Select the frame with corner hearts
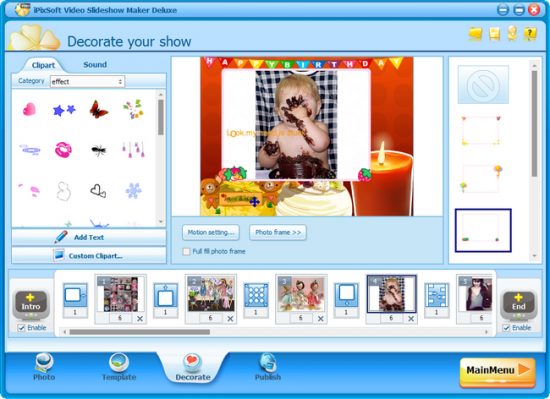550x399 pixels. 481,130
